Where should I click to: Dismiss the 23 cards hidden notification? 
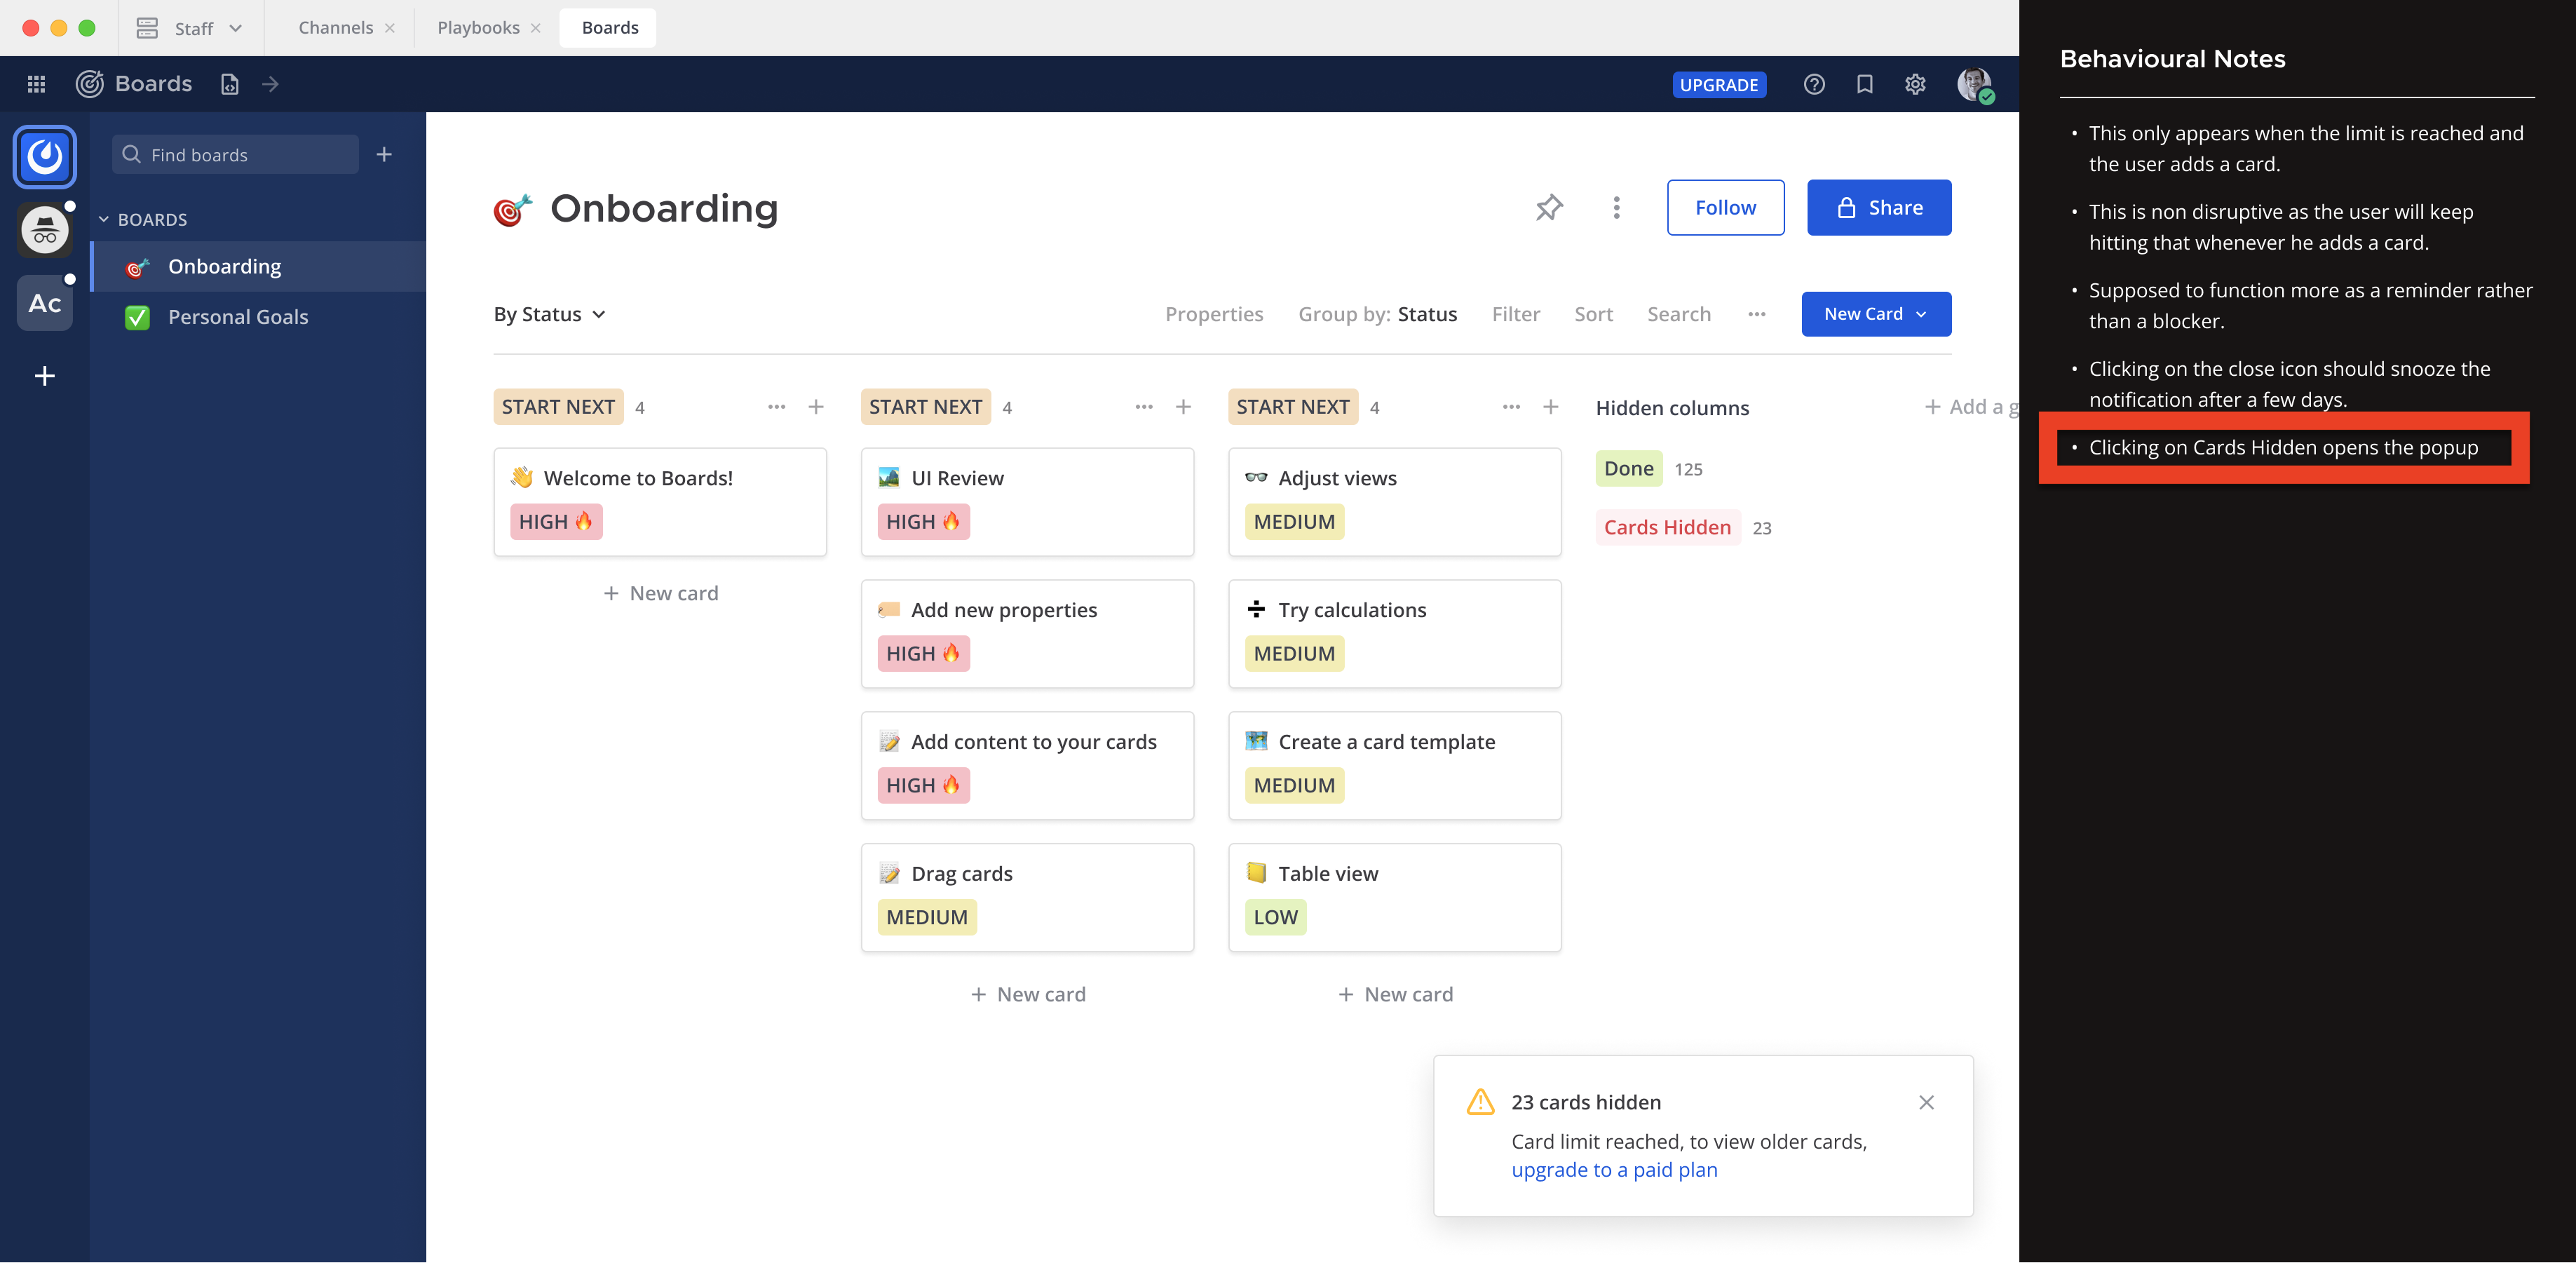pos(1926,1102)
